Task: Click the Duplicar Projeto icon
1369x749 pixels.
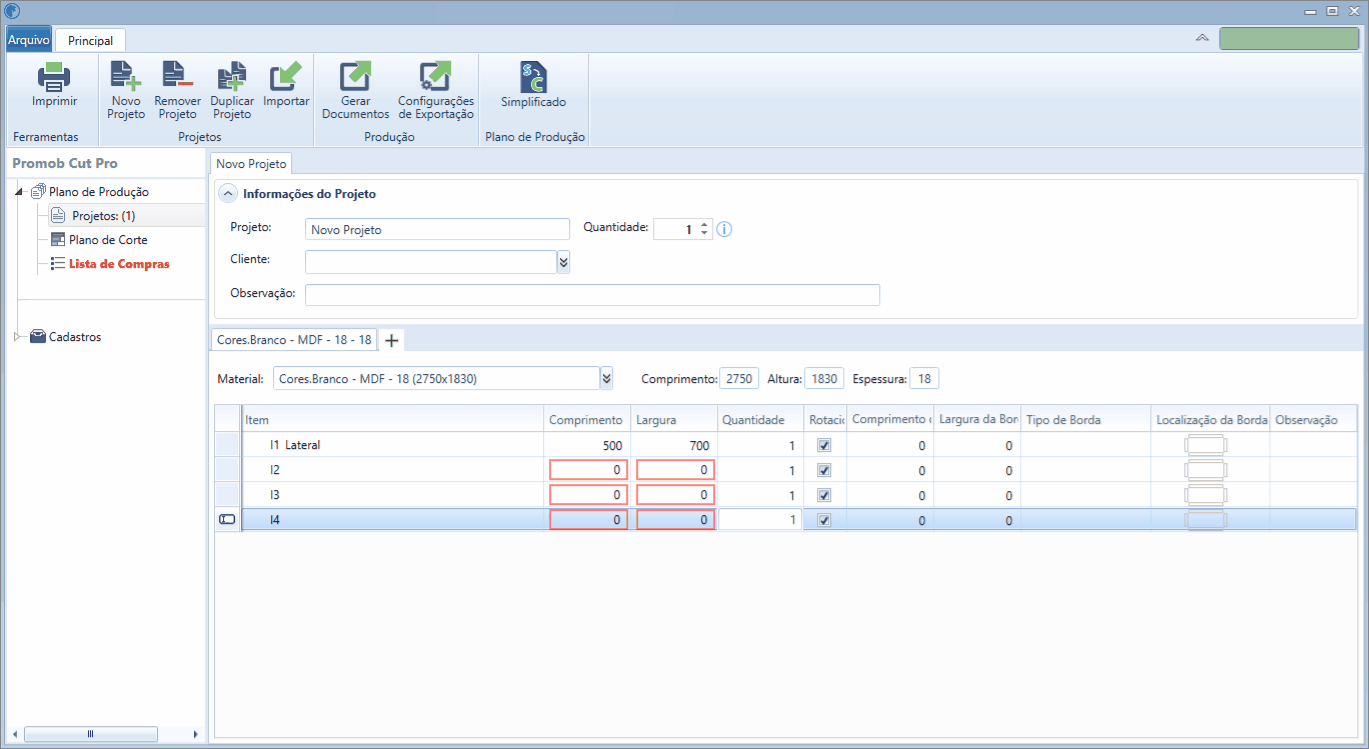Action: tap(232, 77)
